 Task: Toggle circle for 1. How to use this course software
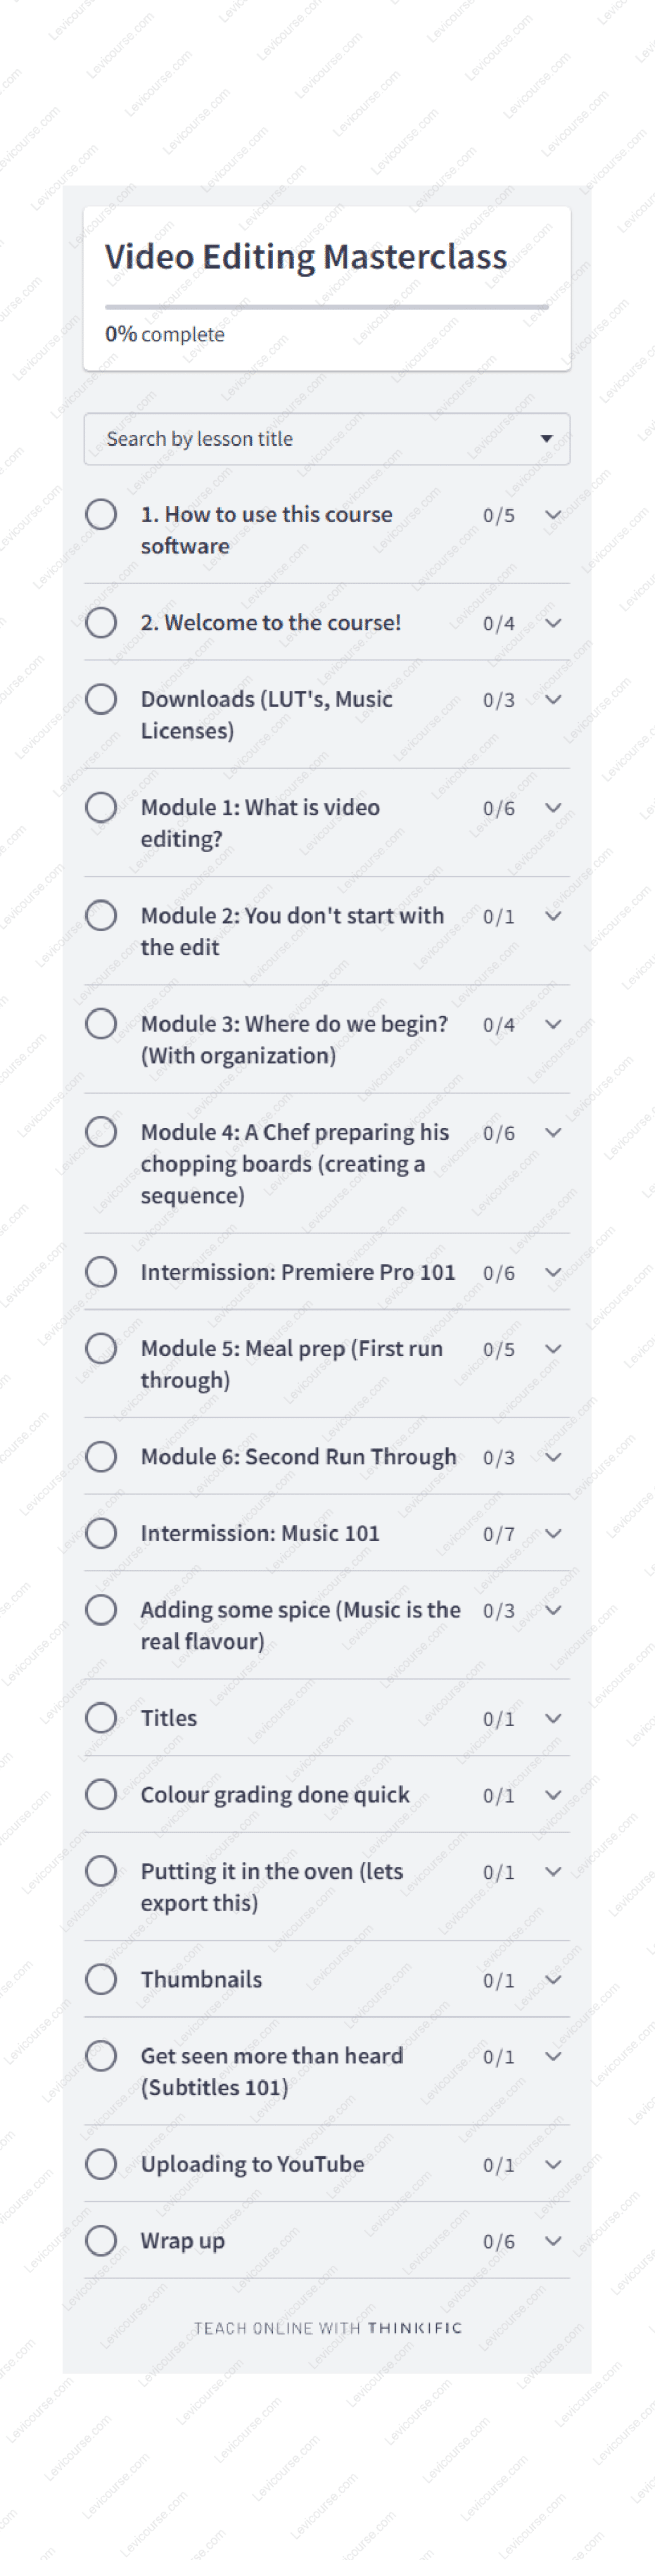click(x=101, y=514)
